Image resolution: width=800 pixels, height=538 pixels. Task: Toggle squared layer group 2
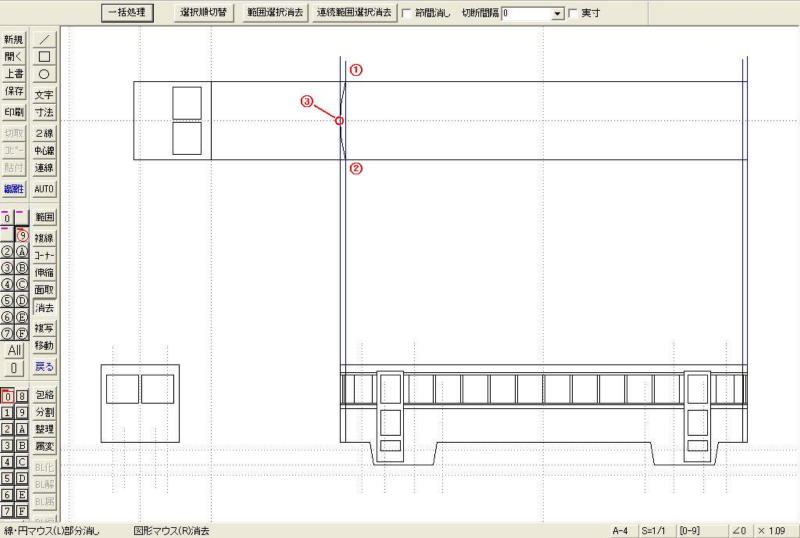click(7, 429)
